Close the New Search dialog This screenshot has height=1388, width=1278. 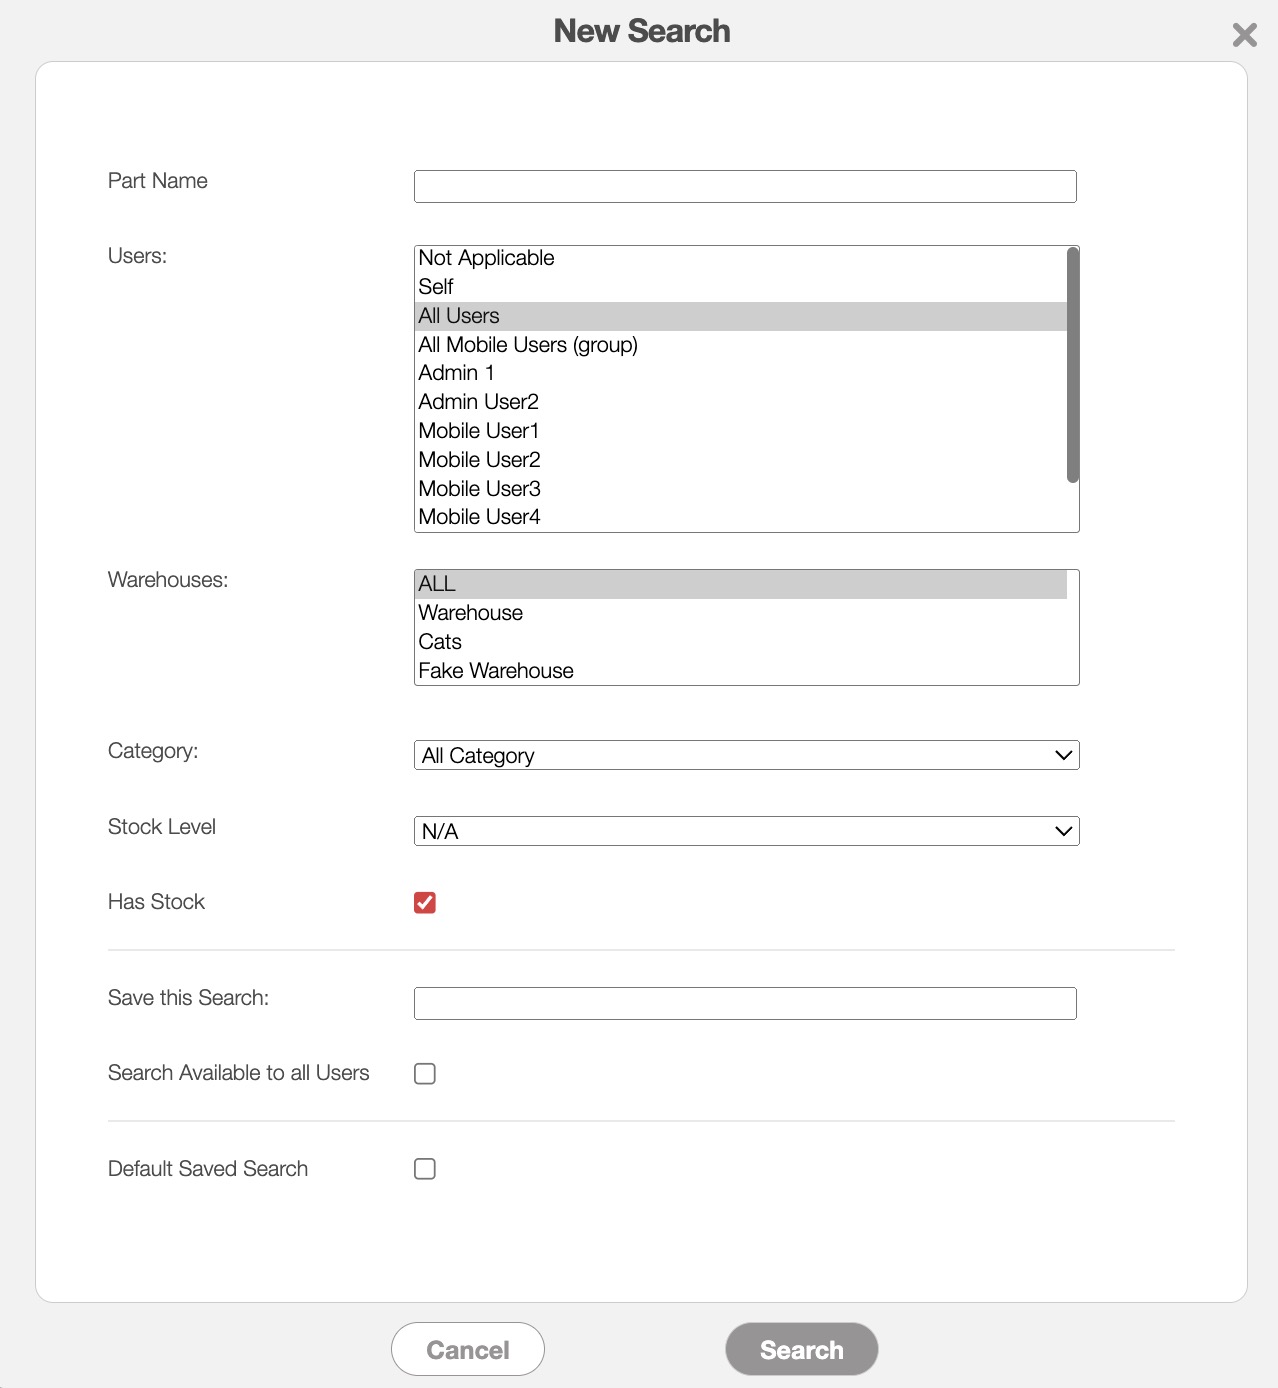tap(1244, 35)
